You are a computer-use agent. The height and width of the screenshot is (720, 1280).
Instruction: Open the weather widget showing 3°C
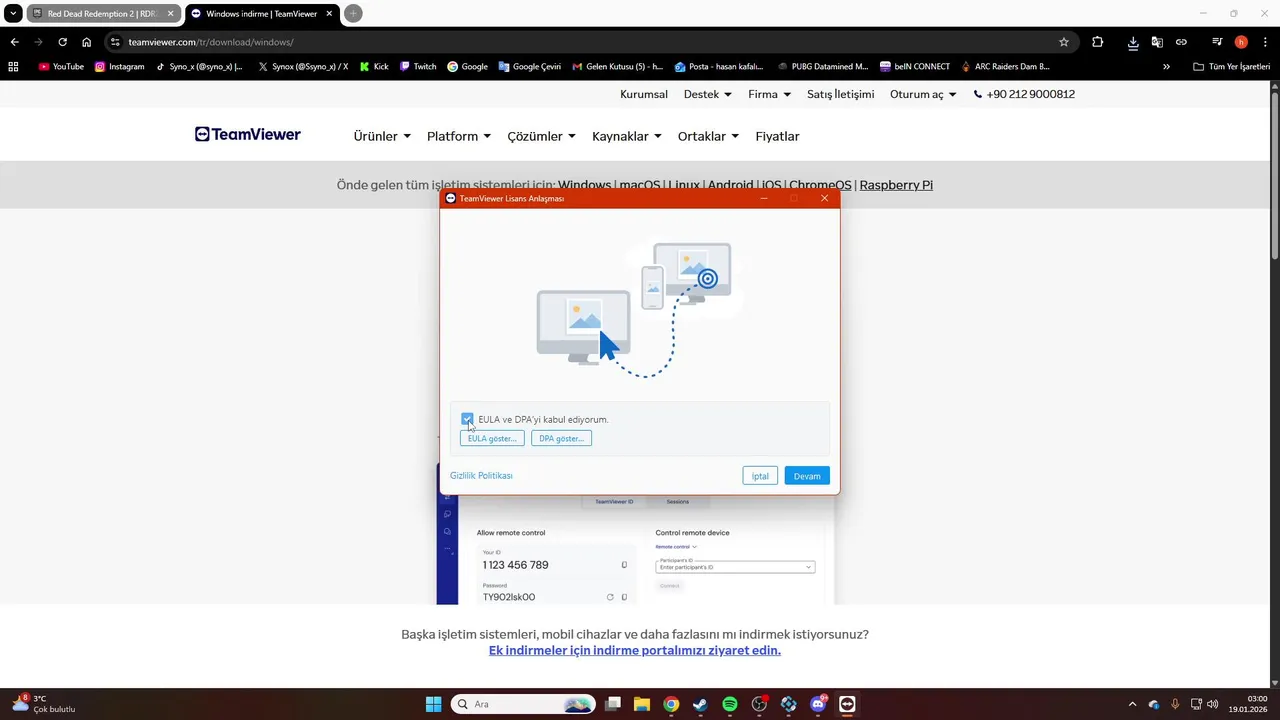[x=43, y=704]
